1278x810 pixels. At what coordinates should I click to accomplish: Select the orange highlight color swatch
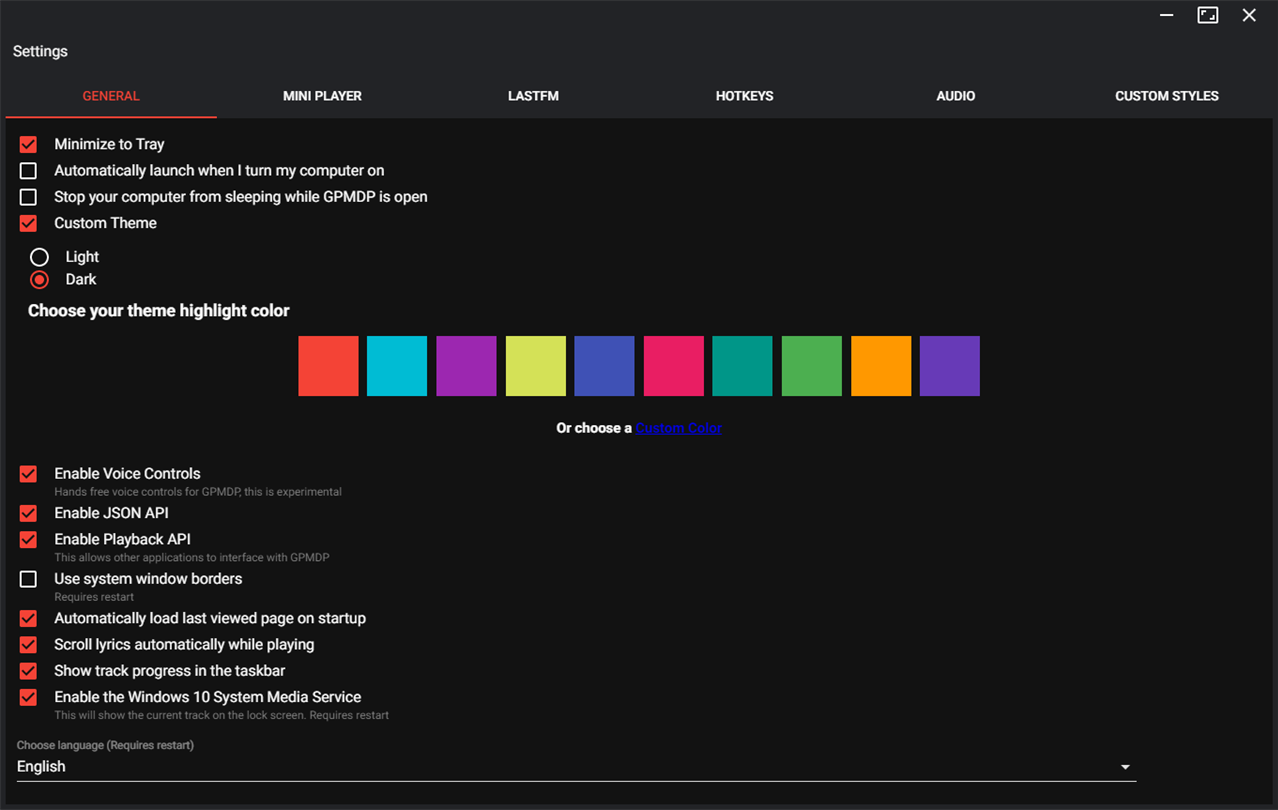(x=881, y=366)
